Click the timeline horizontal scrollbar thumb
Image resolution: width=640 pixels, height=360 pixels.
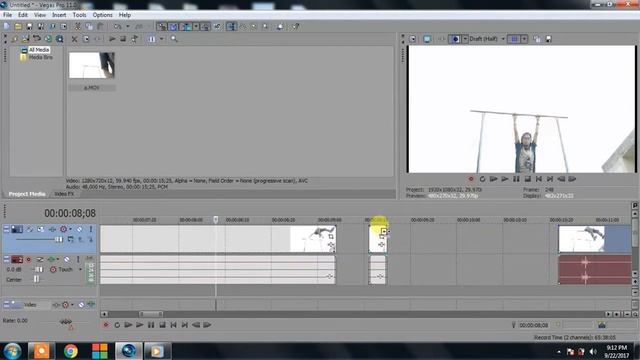[x=151, y=314]
